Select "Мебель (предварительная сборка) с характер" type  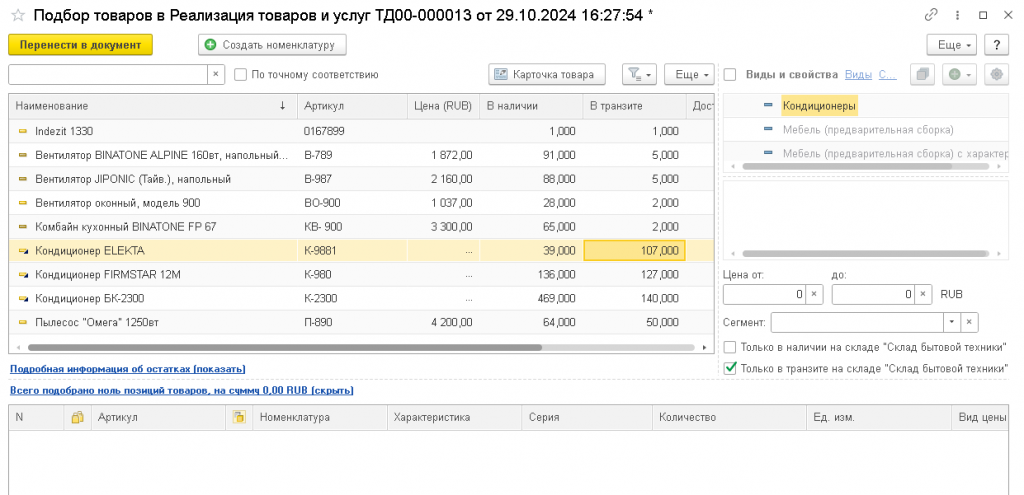895,153
